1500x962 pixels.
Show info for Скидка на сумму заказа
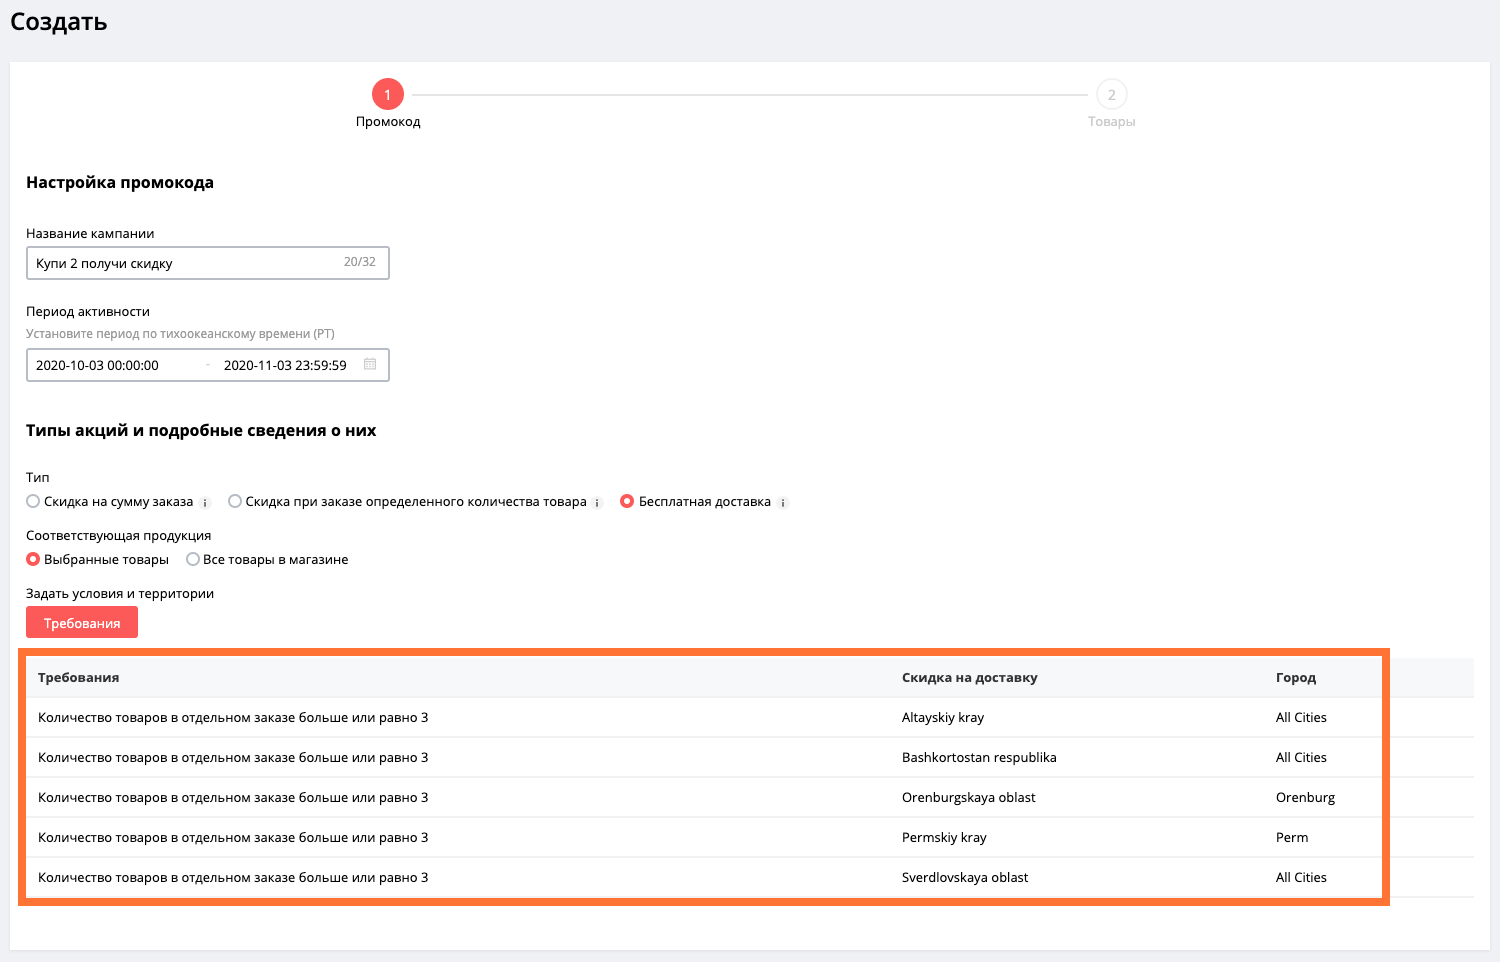[205, 503]
